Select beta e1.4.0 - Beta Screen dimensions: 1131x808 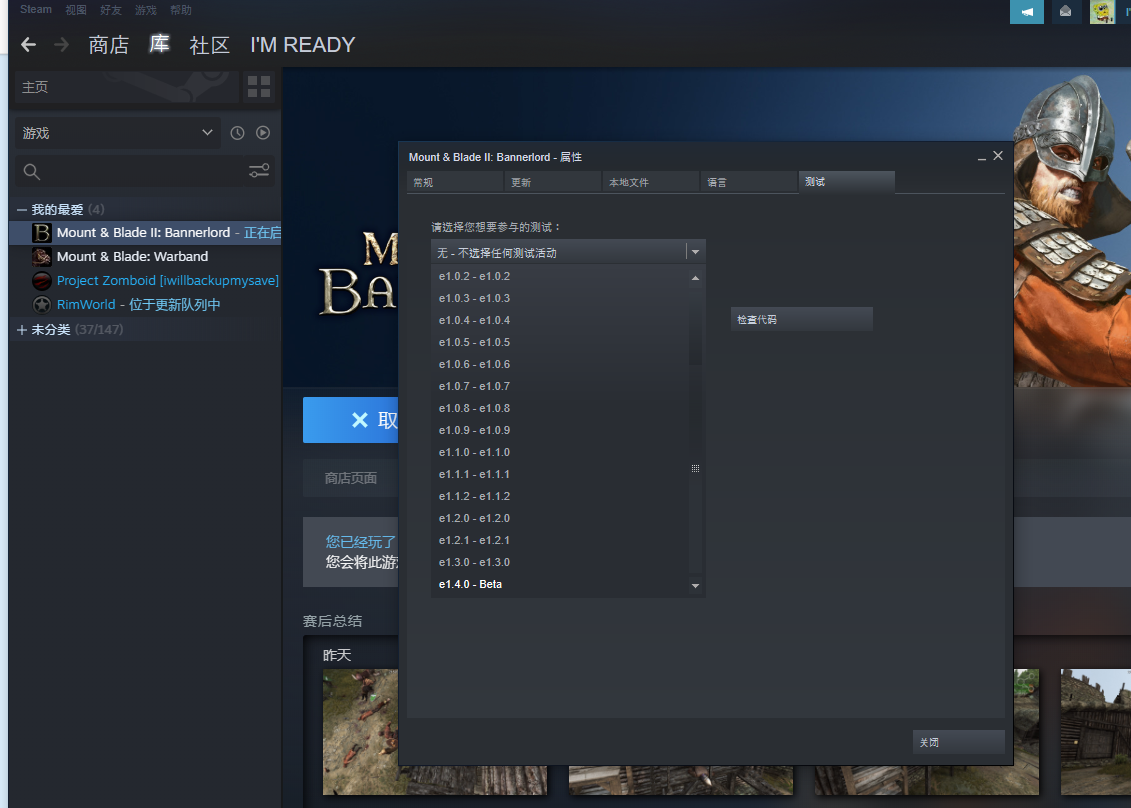pyautogui.click(x=560, y=584)
